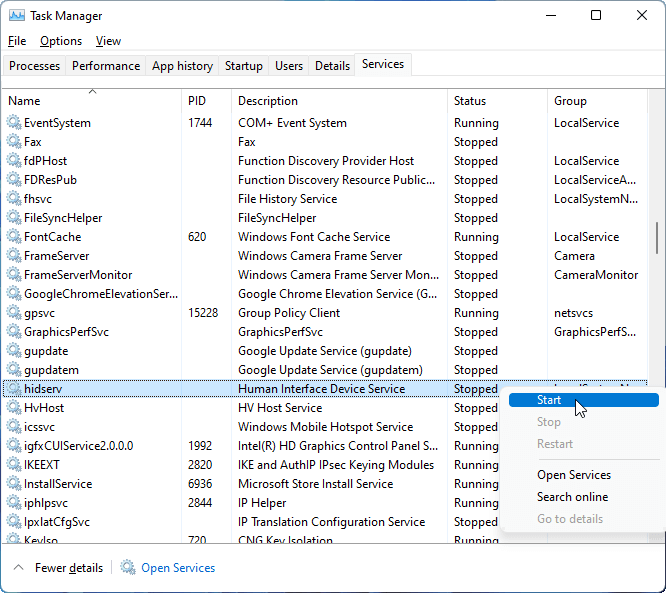This screenshot has height=593, width=666.
Task: Click the vertical scrollbar thumb of services list
Action: pyautogui.click(x=657, y=237)
